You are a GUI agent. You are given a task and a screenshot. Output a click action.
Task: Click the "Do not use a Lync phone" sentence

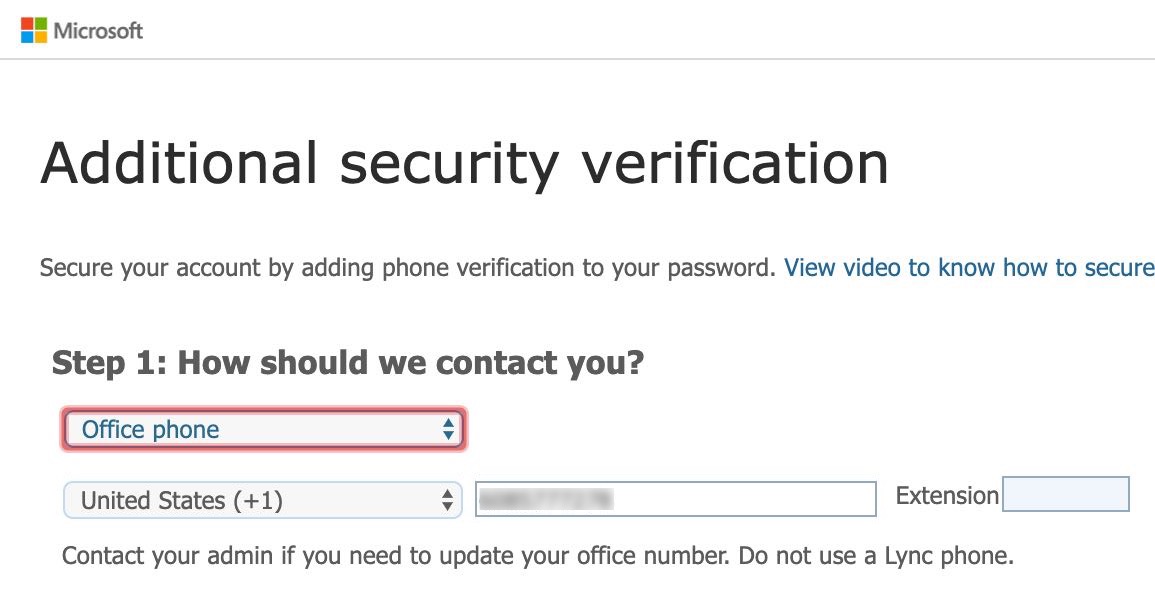coord(877,555)
